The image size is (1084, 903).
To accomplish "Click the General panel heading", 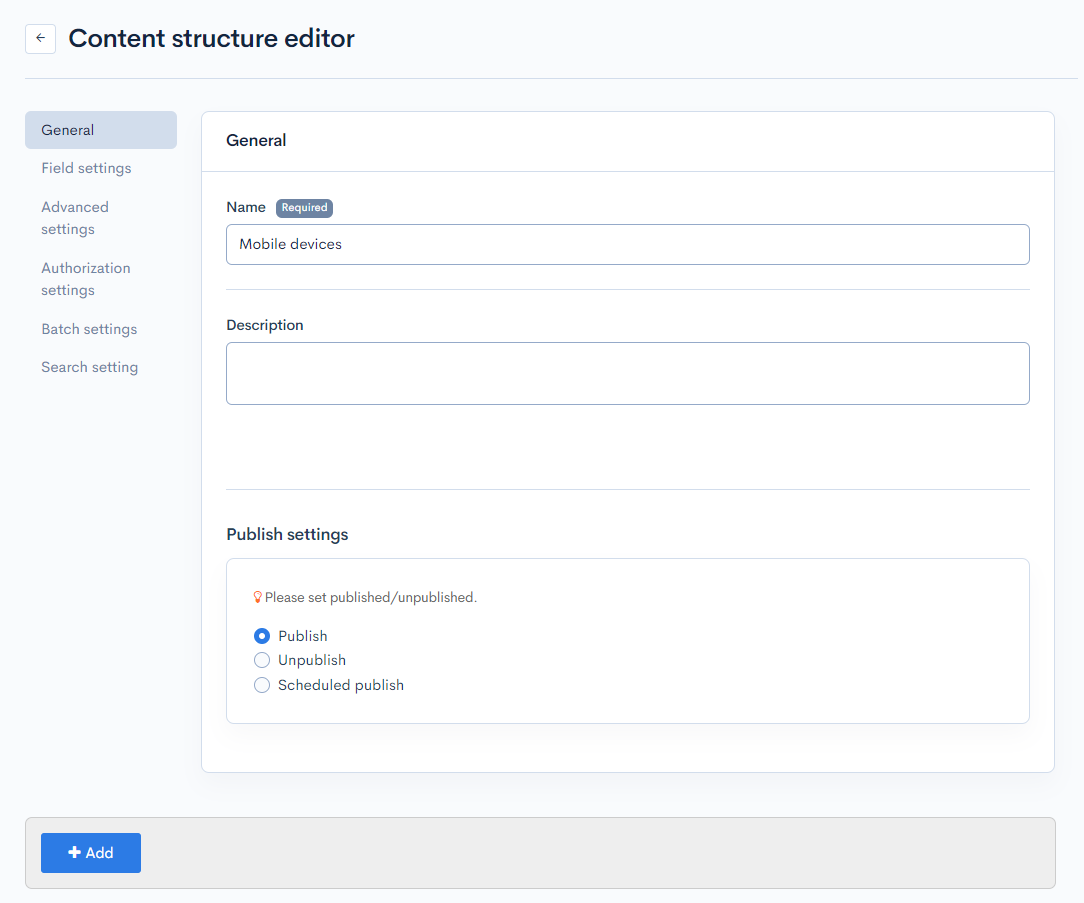I will click(x=256, y=141).
